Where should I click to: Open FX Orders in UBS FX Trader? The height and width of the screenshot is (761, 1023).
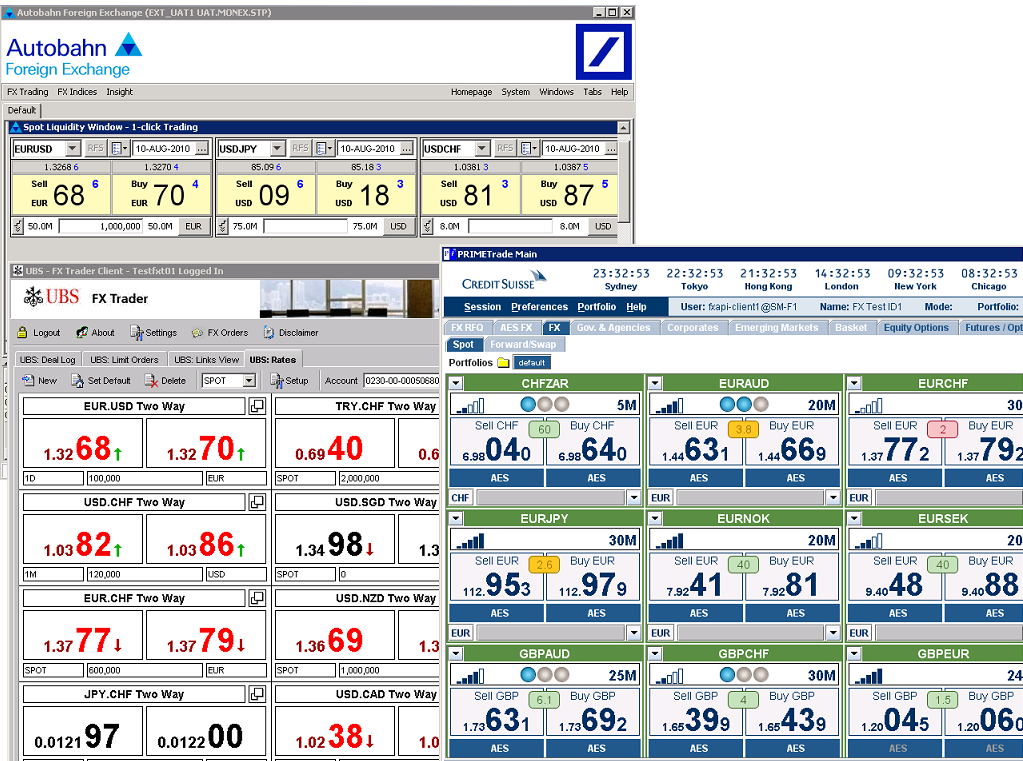[x=220, y=333]
